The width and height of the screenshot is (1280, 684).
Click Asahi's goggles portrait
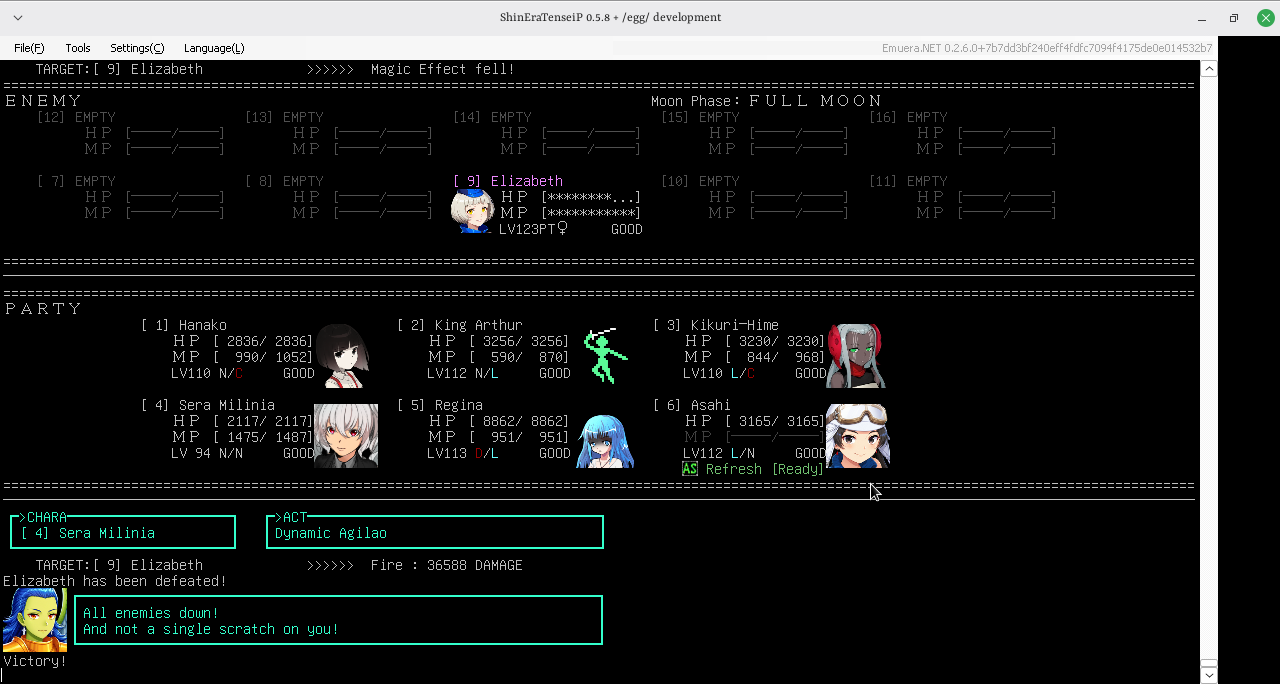point(858,436)
